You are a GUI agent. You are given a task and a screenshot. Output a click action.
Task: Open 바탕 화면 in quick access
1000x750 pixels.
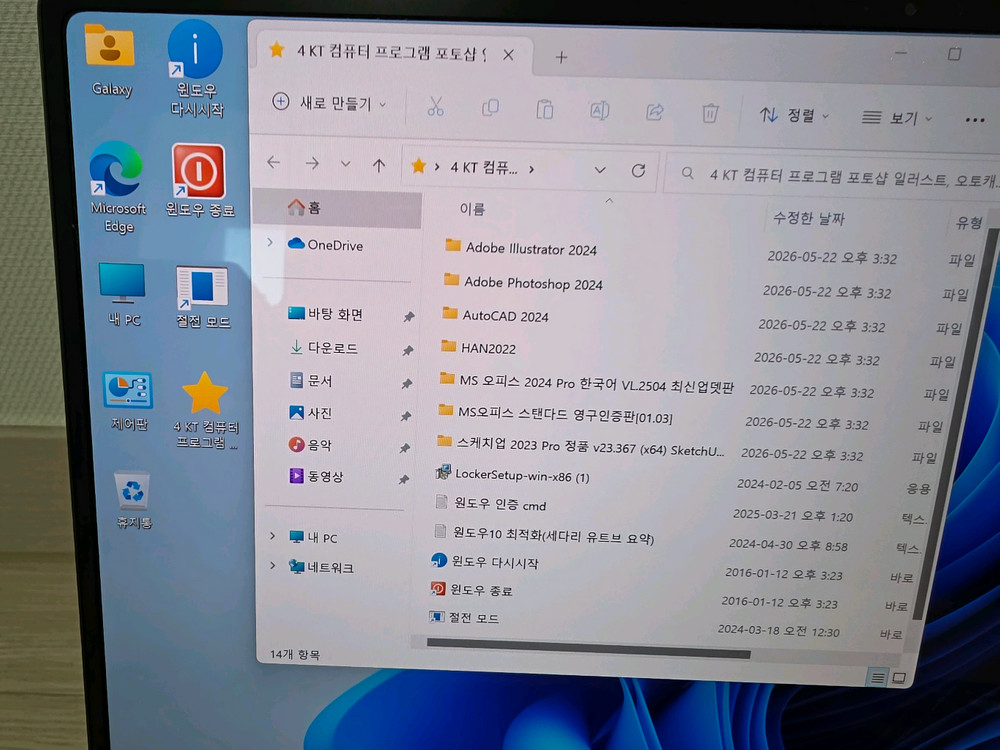click(325, 314)
